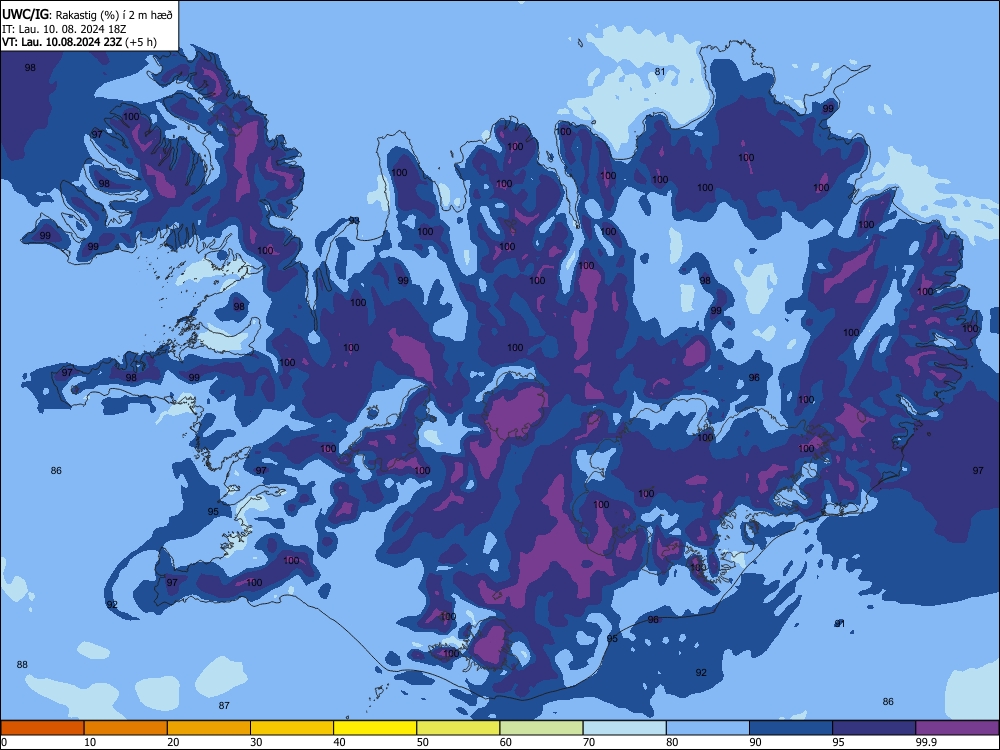This screenshot has width=1000, height=750.
Task: Click the '50' tick label under the color bar
Action: (x=422, y=742)
